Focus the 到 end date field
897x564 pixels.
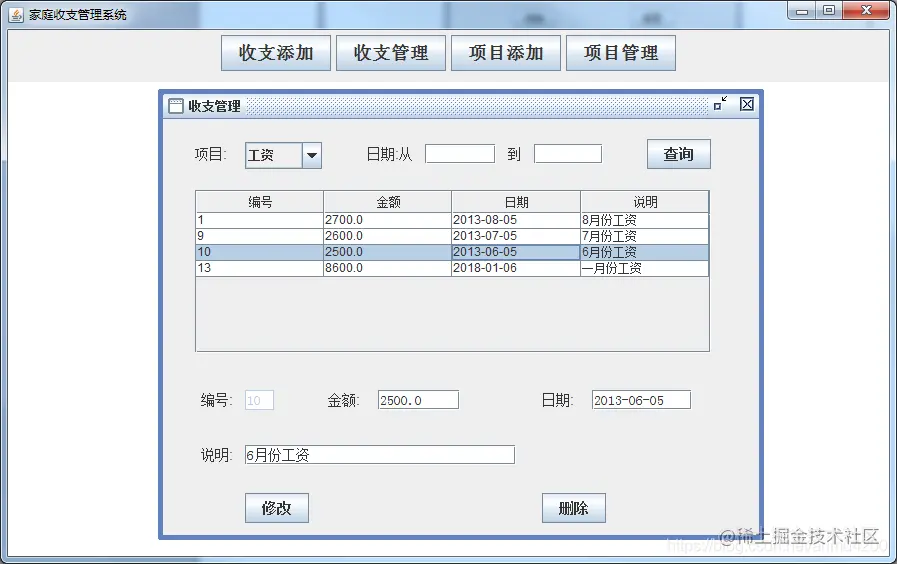coord(567,154)
